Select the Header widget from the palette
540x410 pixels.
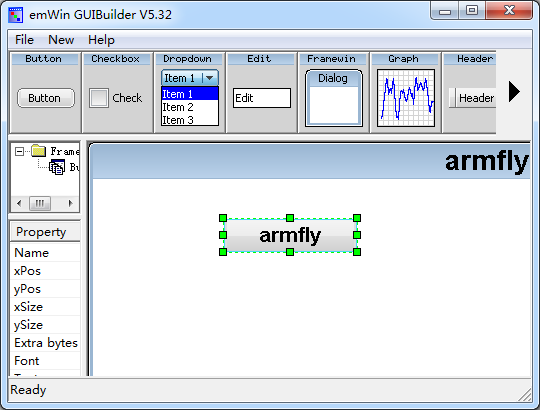469,93
